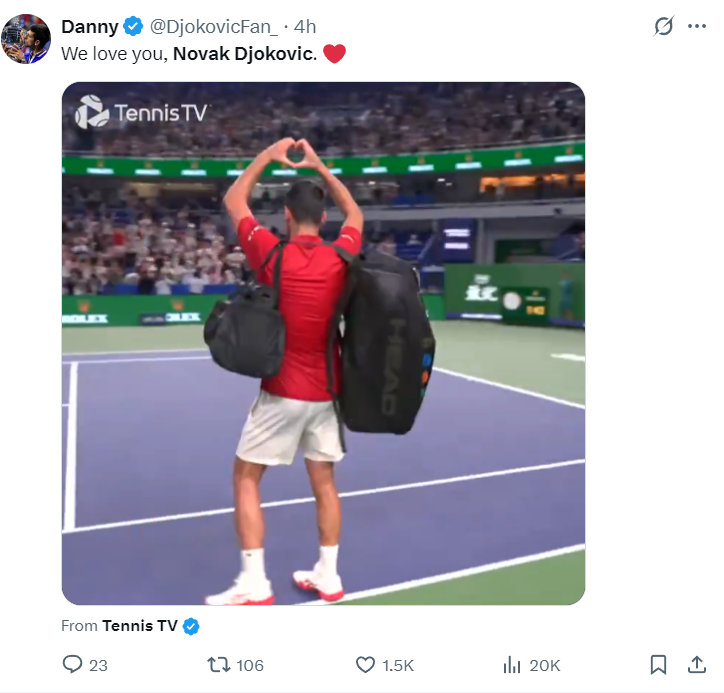Image resolution: width=724 pixels, height=693 pixels.
Task: Click the verified badge beside Tennis TV
Action: 191,626
